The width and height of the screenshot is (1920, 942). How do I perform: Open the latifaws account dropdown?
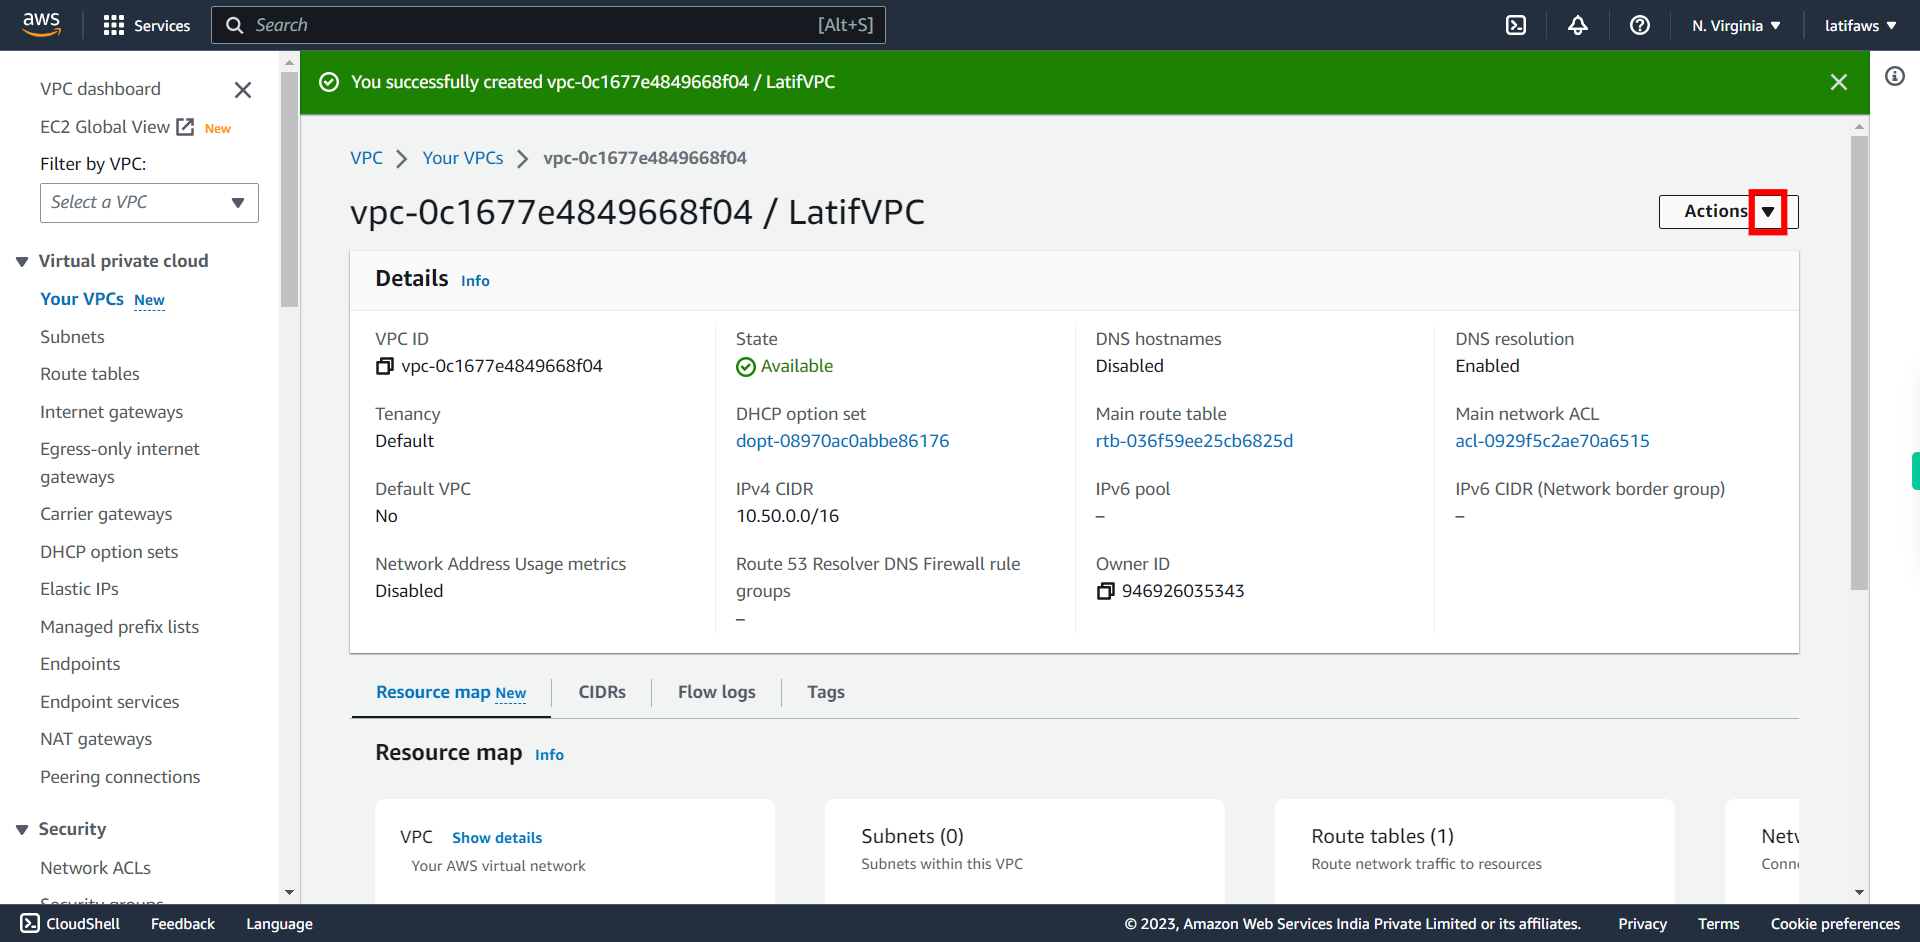pyautogui.click(x=1861, y=25)
